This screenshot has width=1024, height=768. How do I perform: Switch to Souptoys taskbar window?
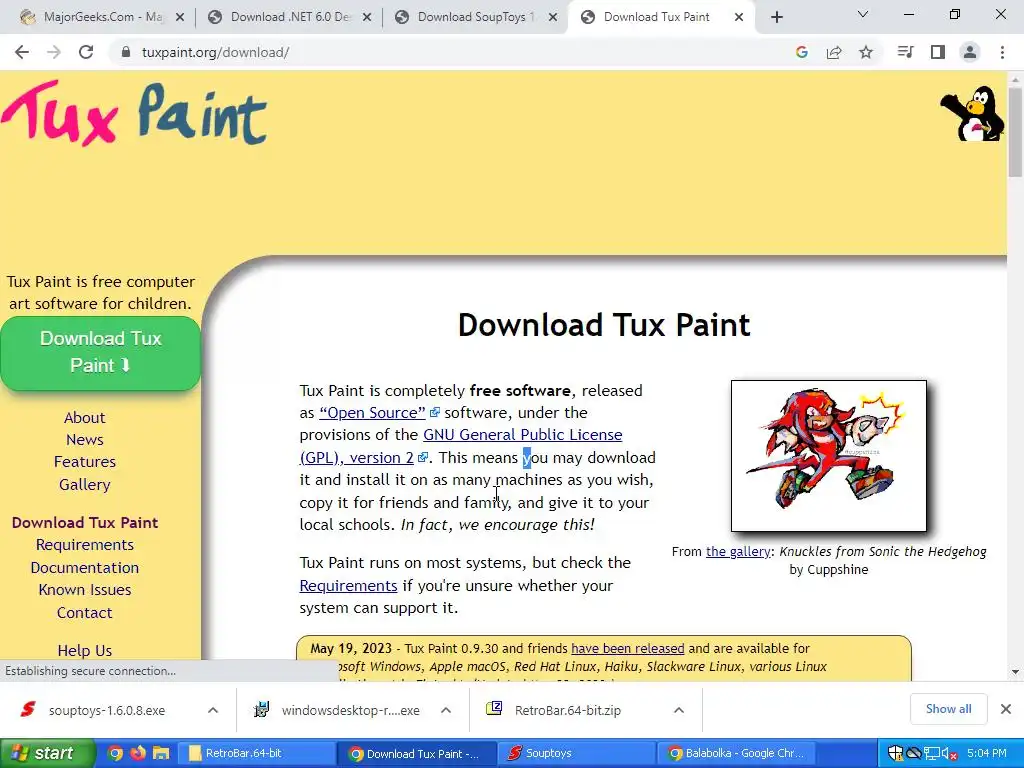click(578, 754)
